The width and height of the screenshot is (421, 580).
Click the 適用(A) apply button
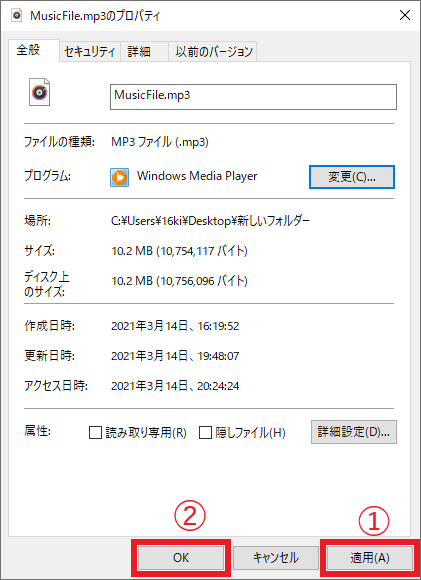(x=370, y=557)
